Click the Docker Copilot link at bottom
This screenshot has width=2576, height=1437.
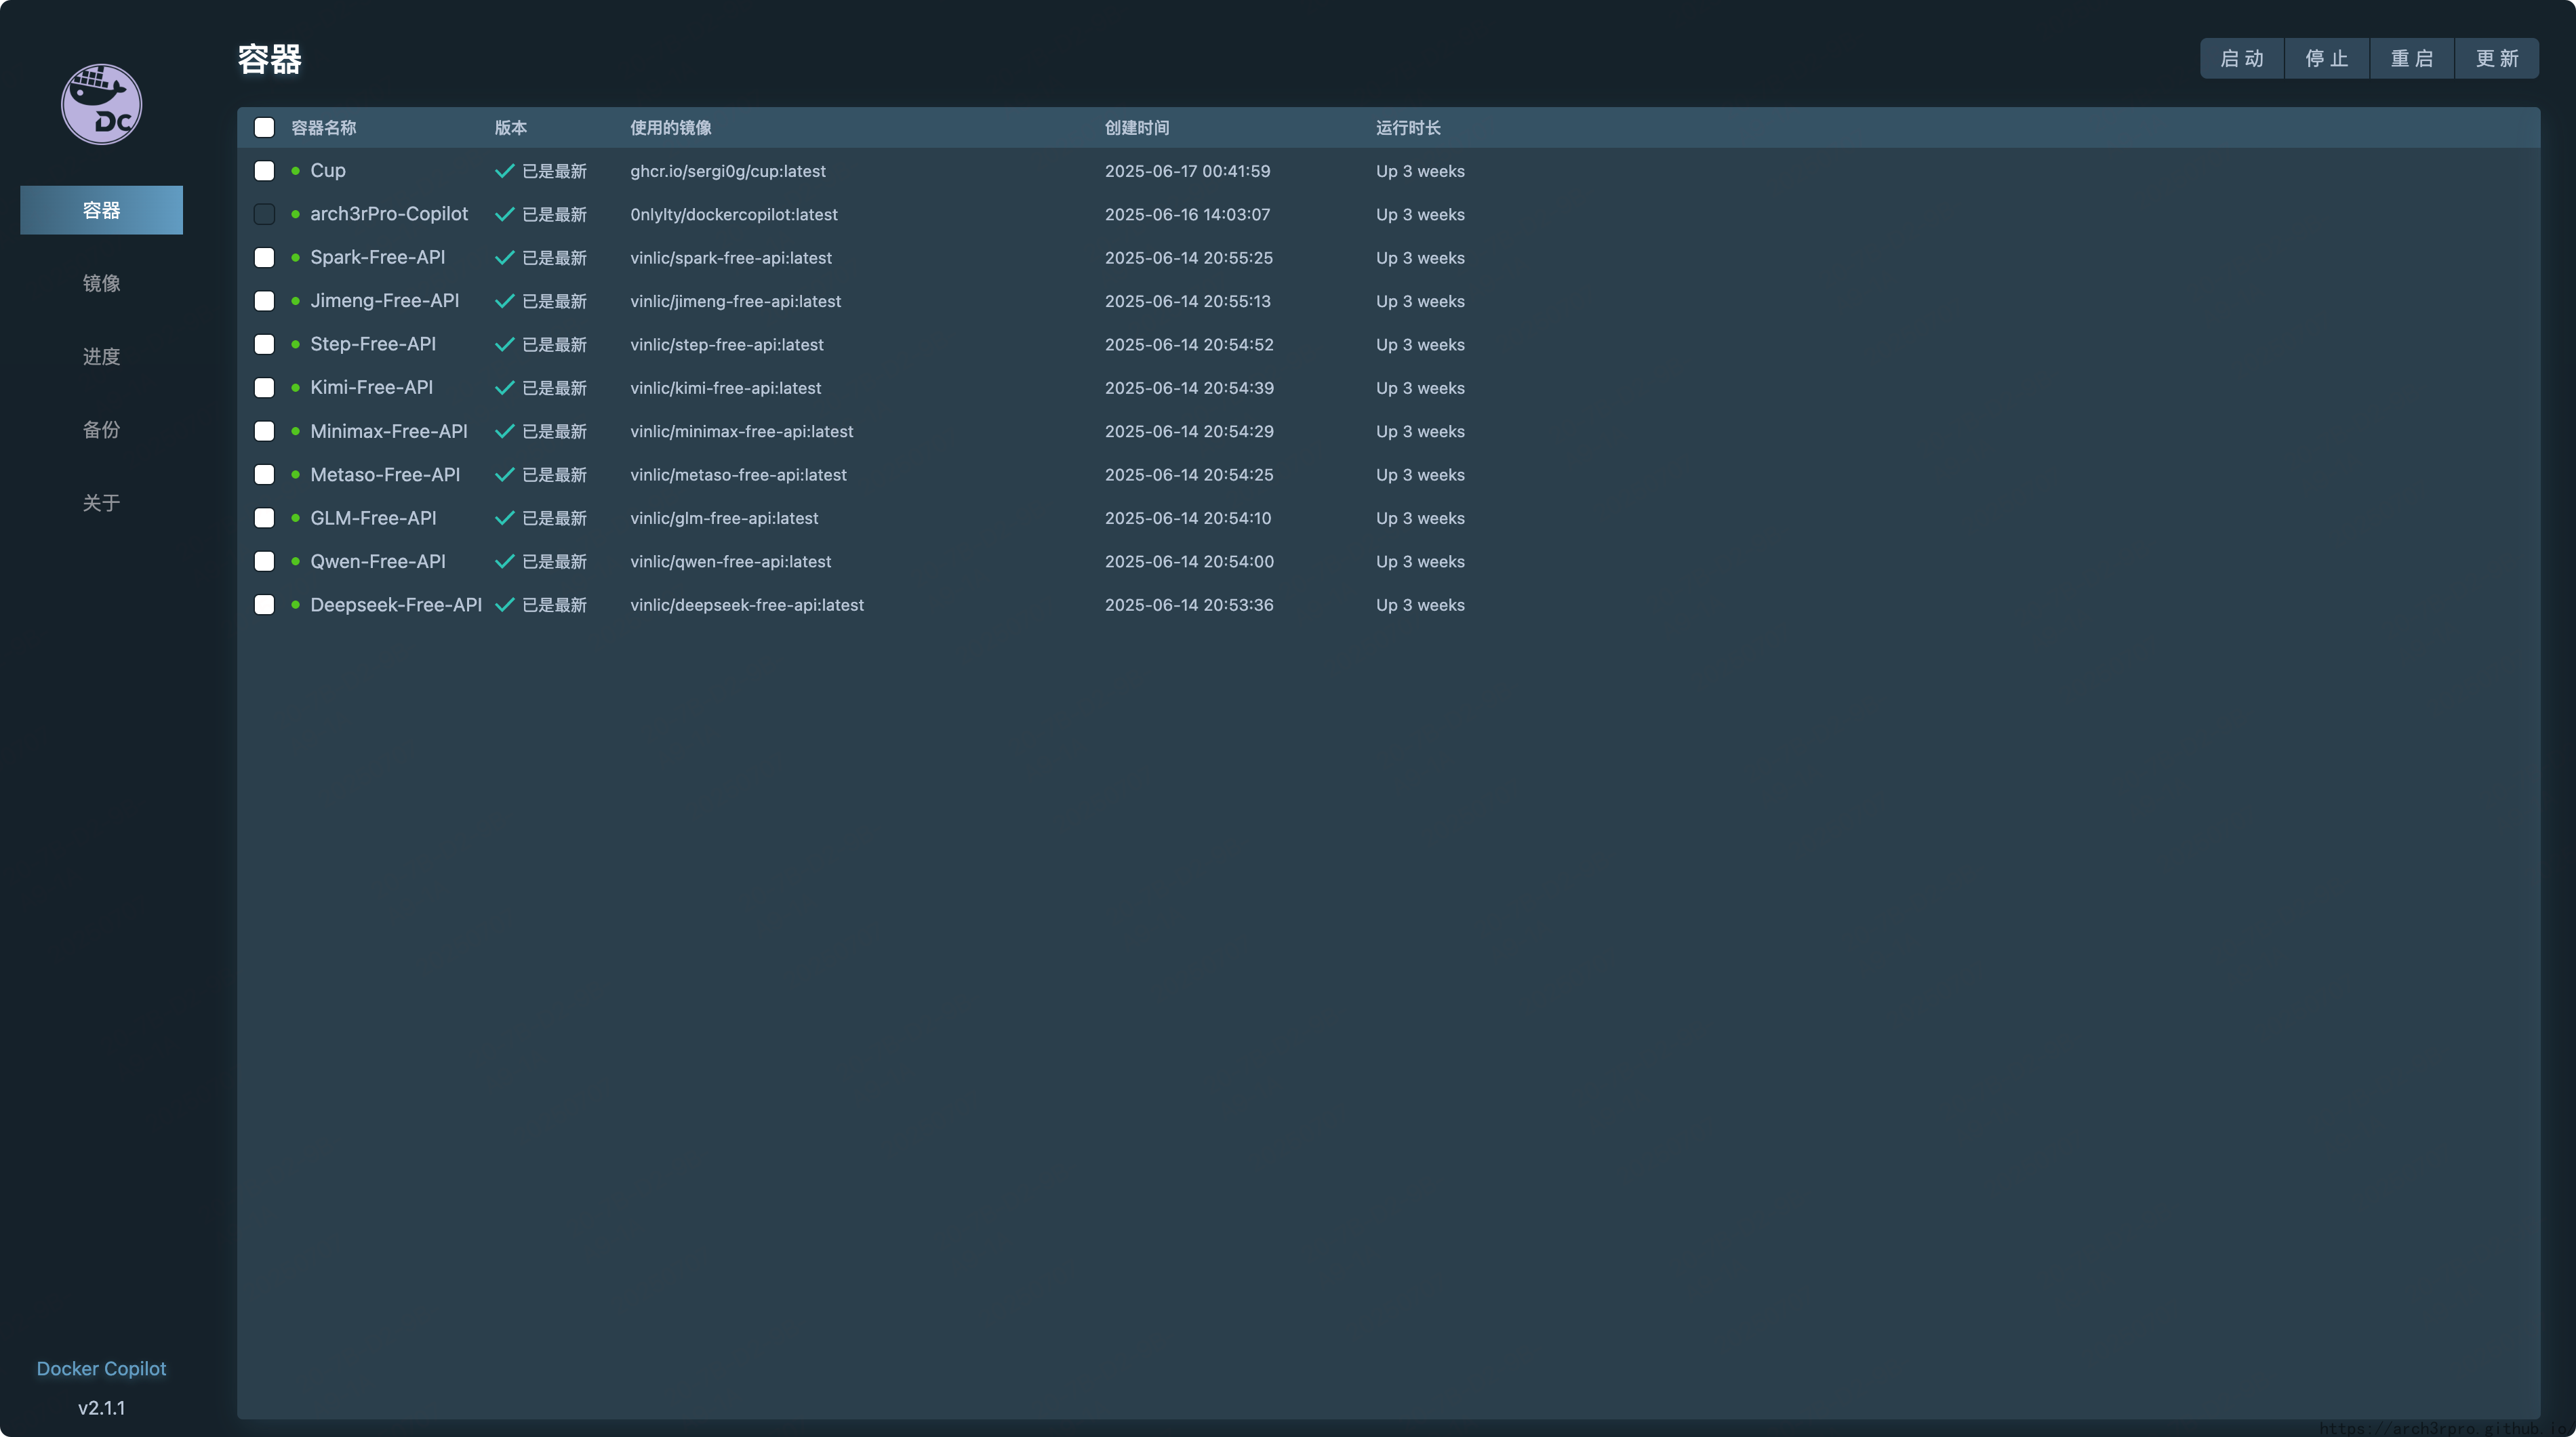(x=101, y=1368)
